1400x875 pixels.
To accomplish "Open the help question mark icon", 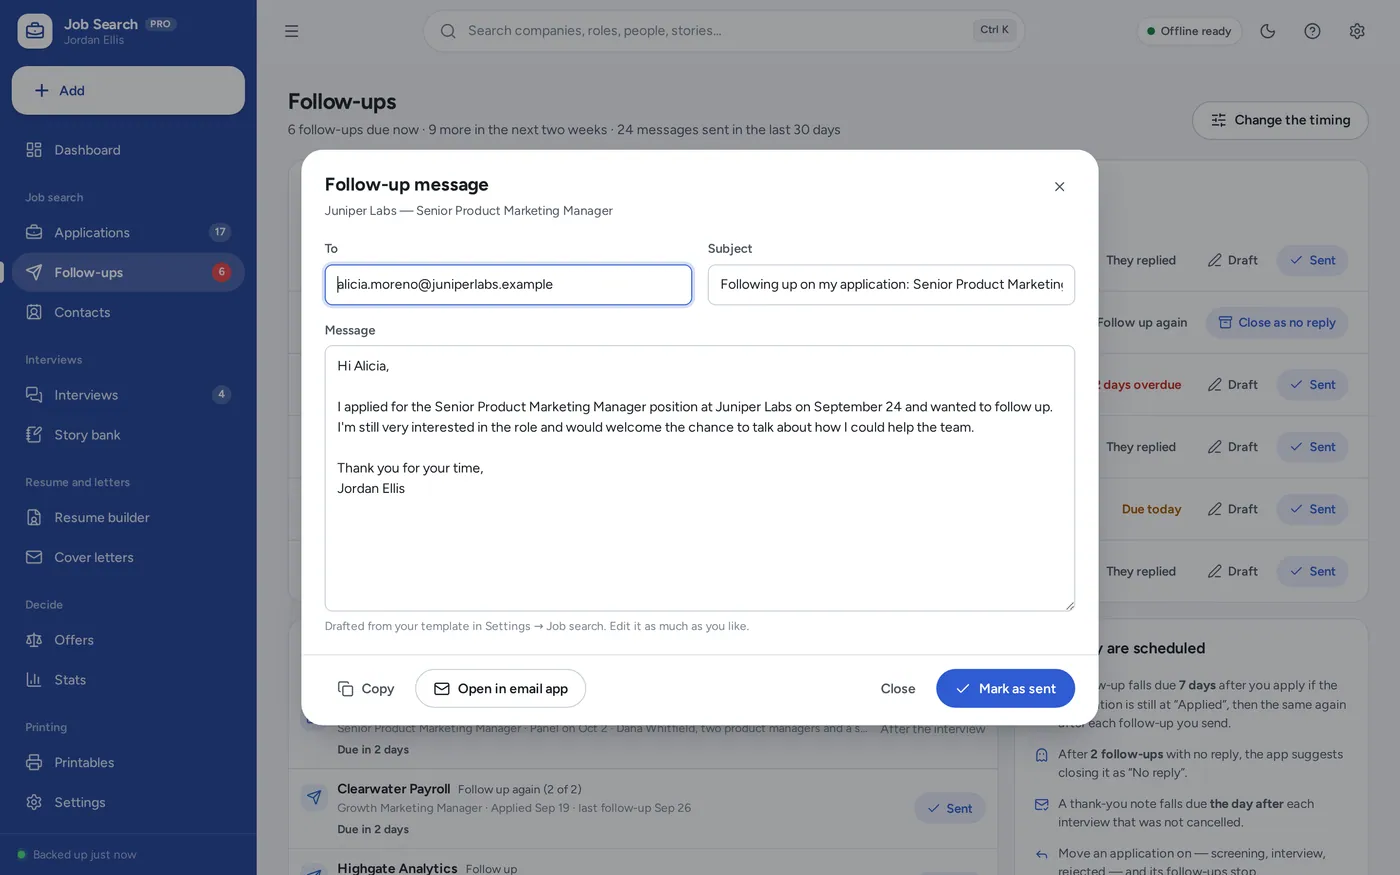I will pos(1312,31).
